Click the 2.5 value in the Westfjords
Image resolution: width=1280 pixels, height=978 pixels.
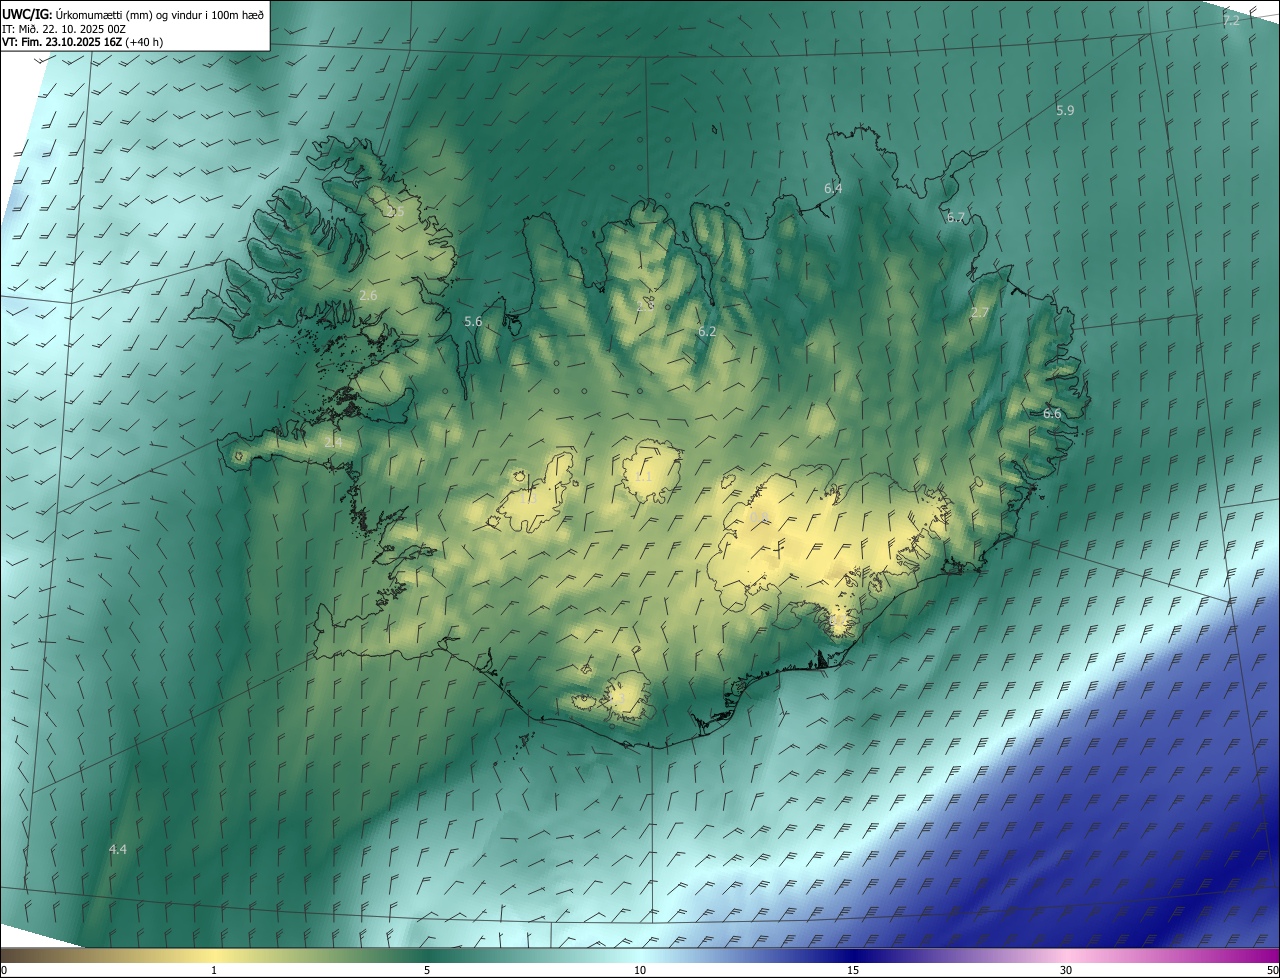pos(395,212)
